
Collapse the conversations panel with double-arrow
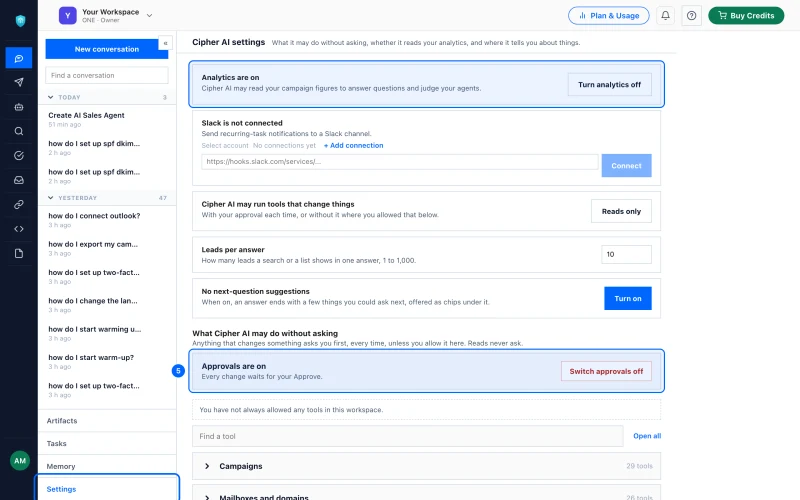click(x=165, y=43)
